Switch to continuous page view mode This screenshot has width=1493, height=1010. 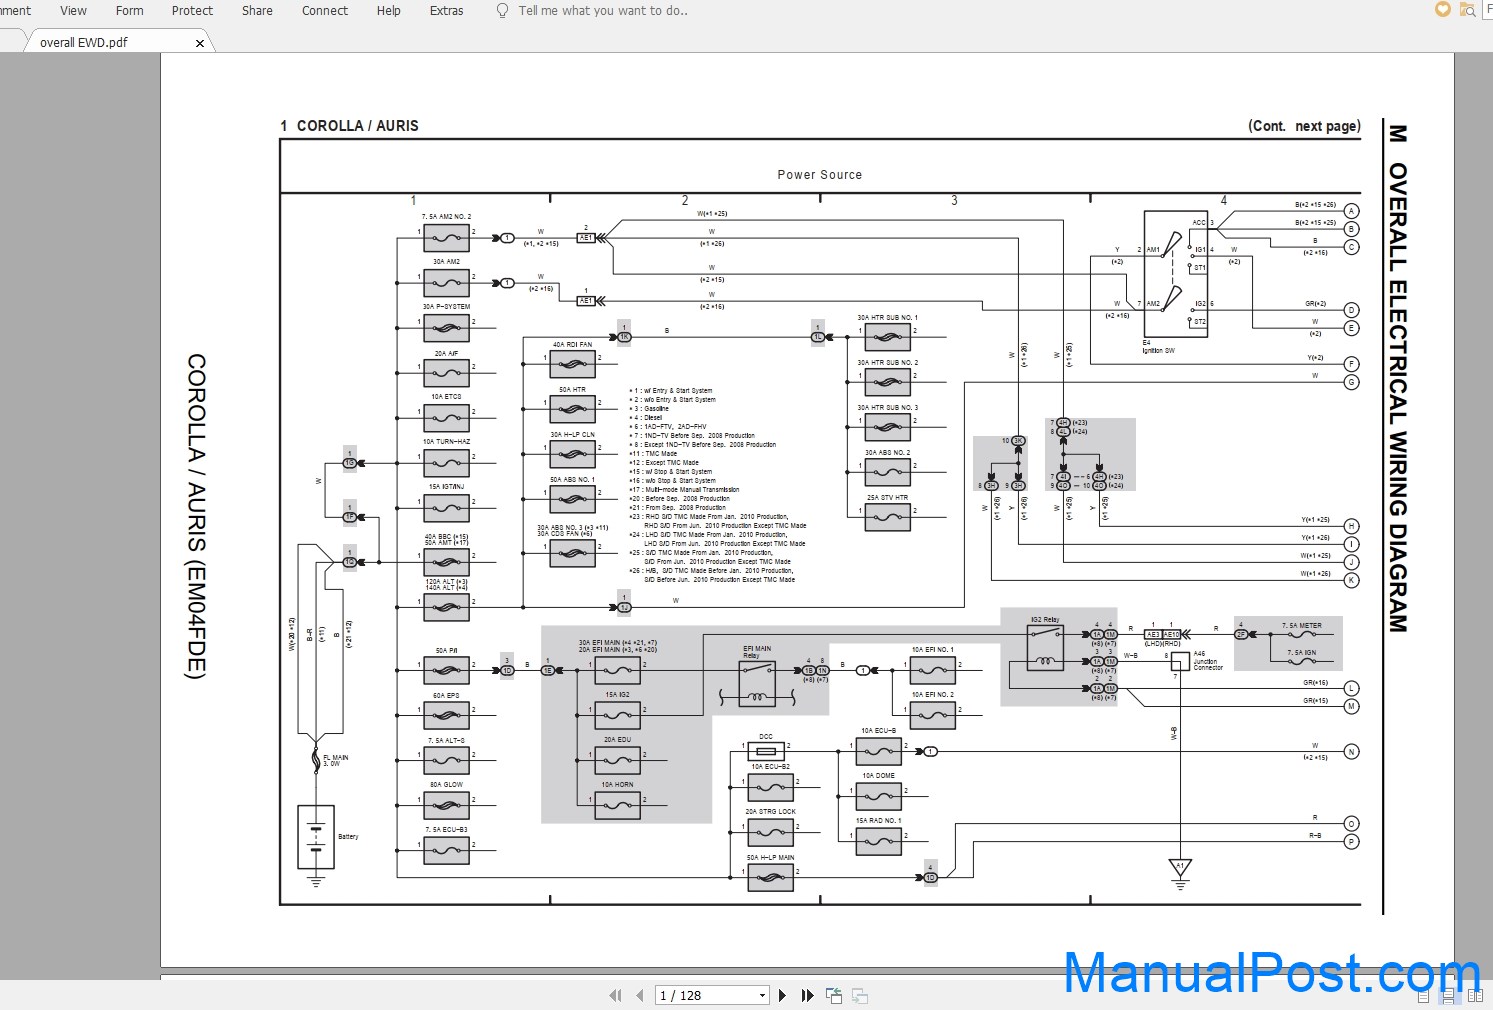coord(1447,996)
